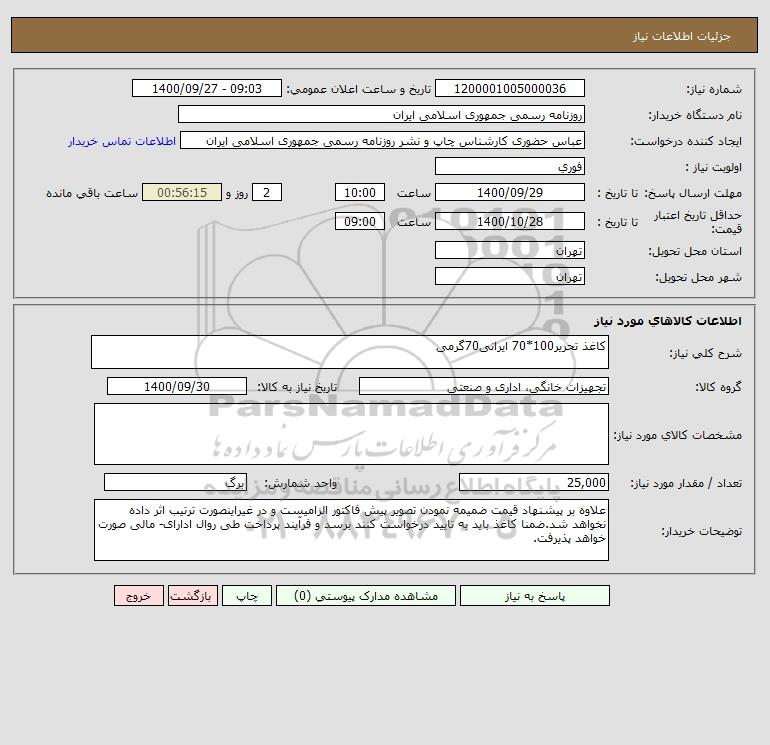Click تاریخ و ساعت اعلان عمومی label
The width and height of the screenshot is (770, 745).
358,89
